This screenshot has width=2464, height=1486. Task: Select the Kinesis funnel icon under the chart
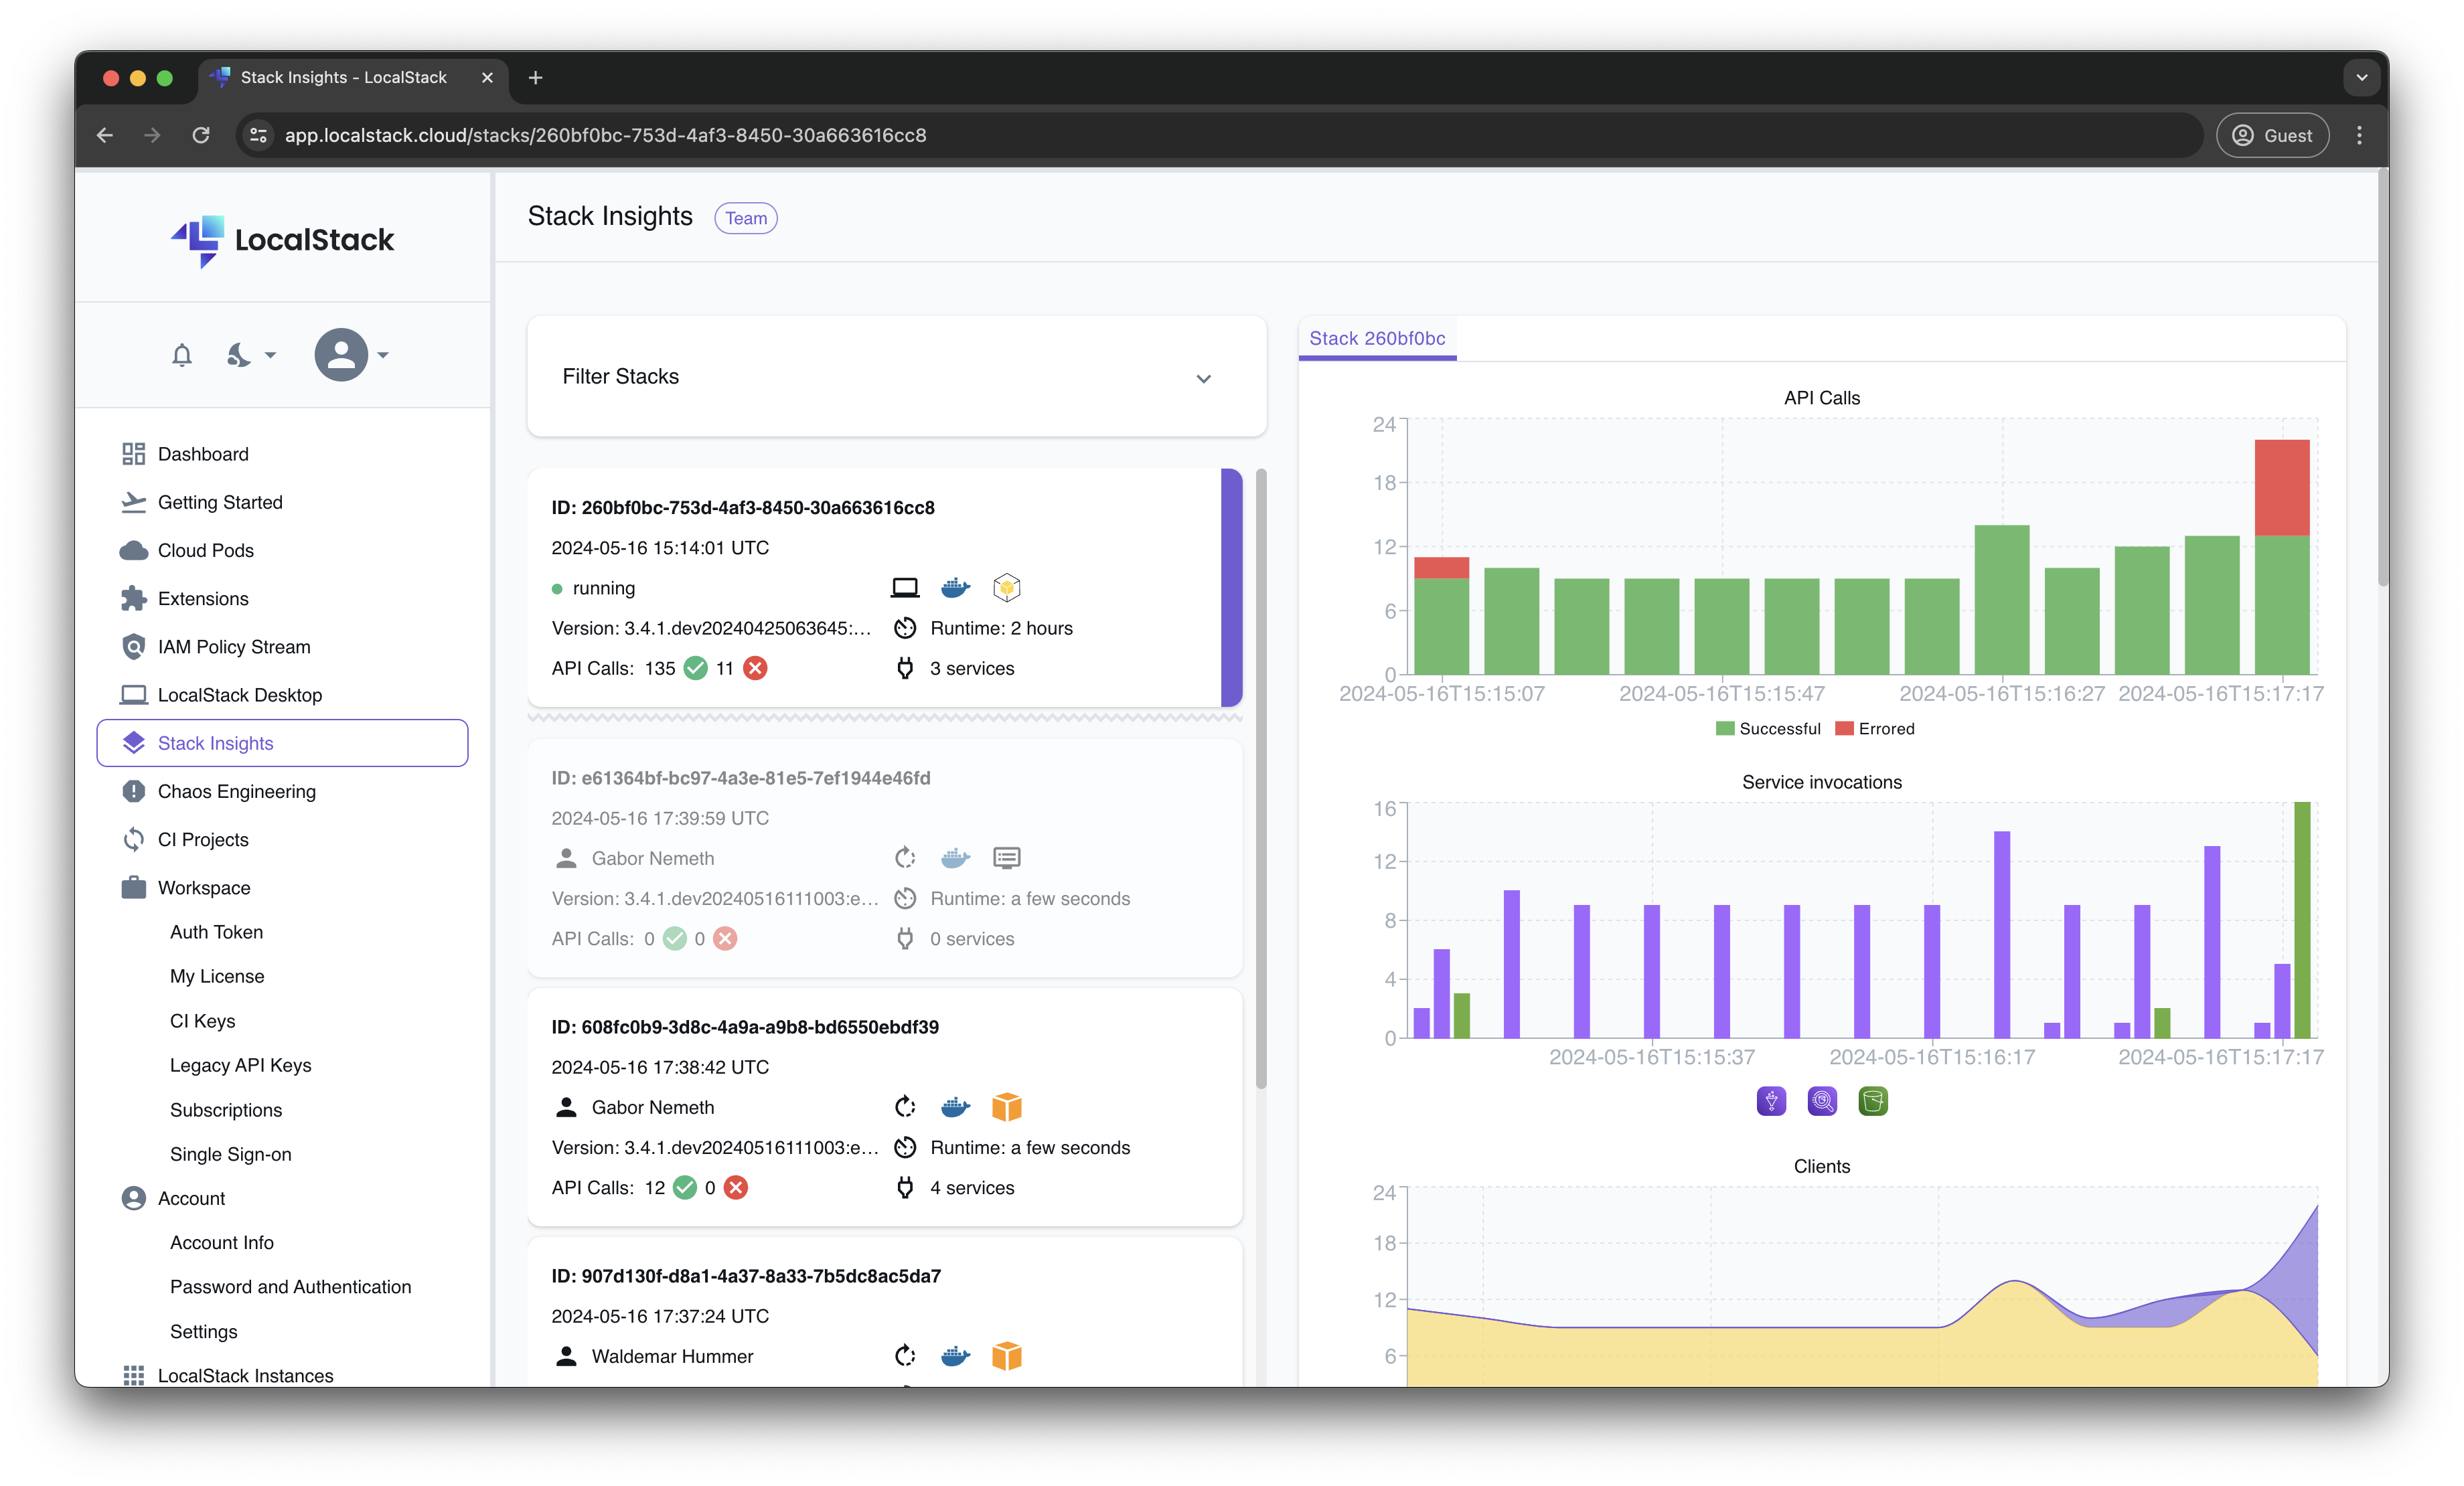pyautogui.click(x=1770, y=1101)
